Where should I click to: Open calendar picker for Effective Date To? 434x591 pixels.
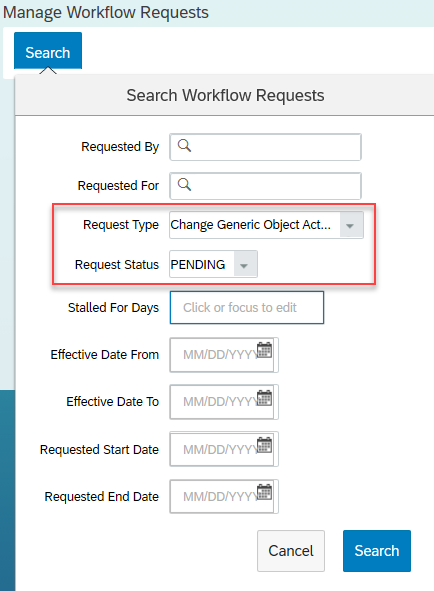coord(264,398)
